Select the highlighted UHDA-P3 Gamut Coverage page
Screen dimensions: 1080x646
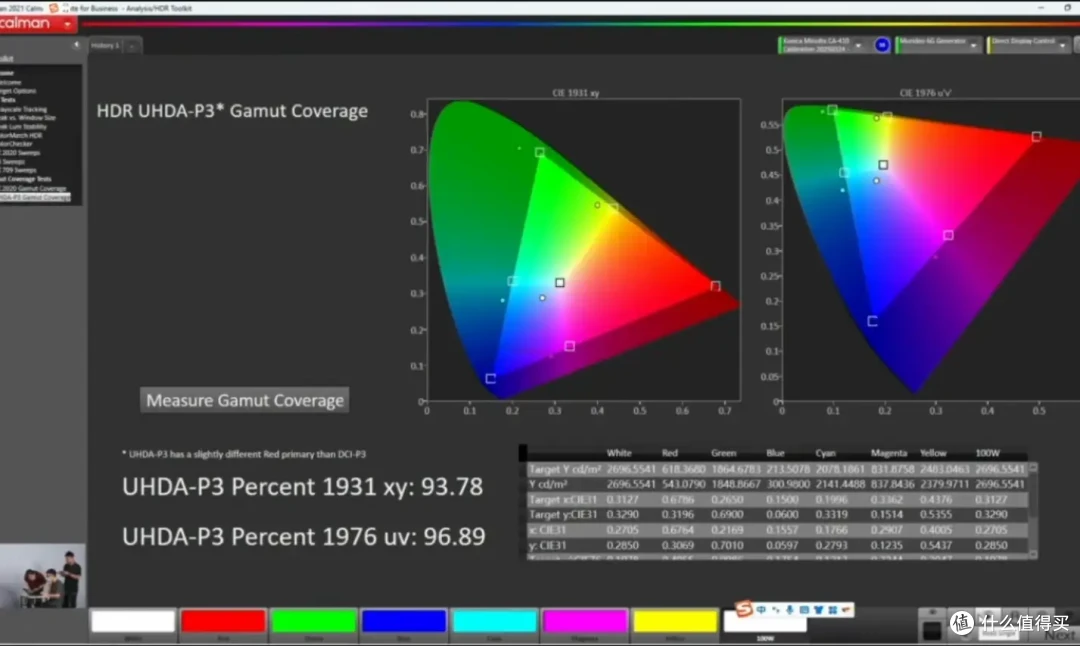(x=35, y=197)
